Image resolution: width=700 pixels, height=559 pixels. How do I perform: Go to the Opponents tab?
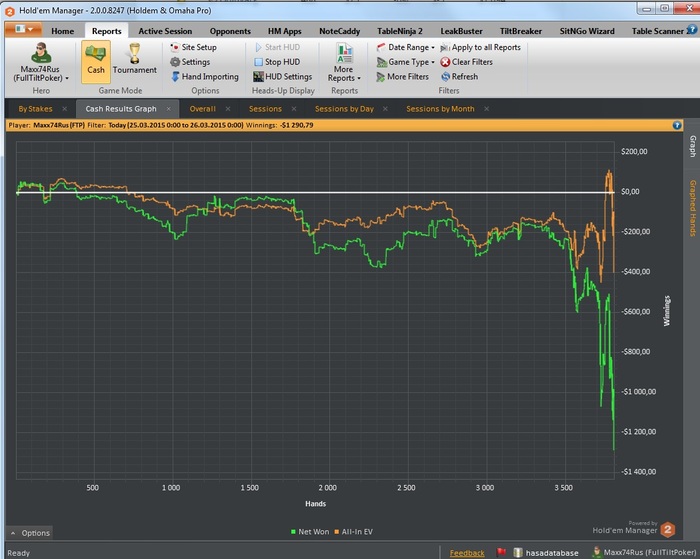(x=230, y=31)
